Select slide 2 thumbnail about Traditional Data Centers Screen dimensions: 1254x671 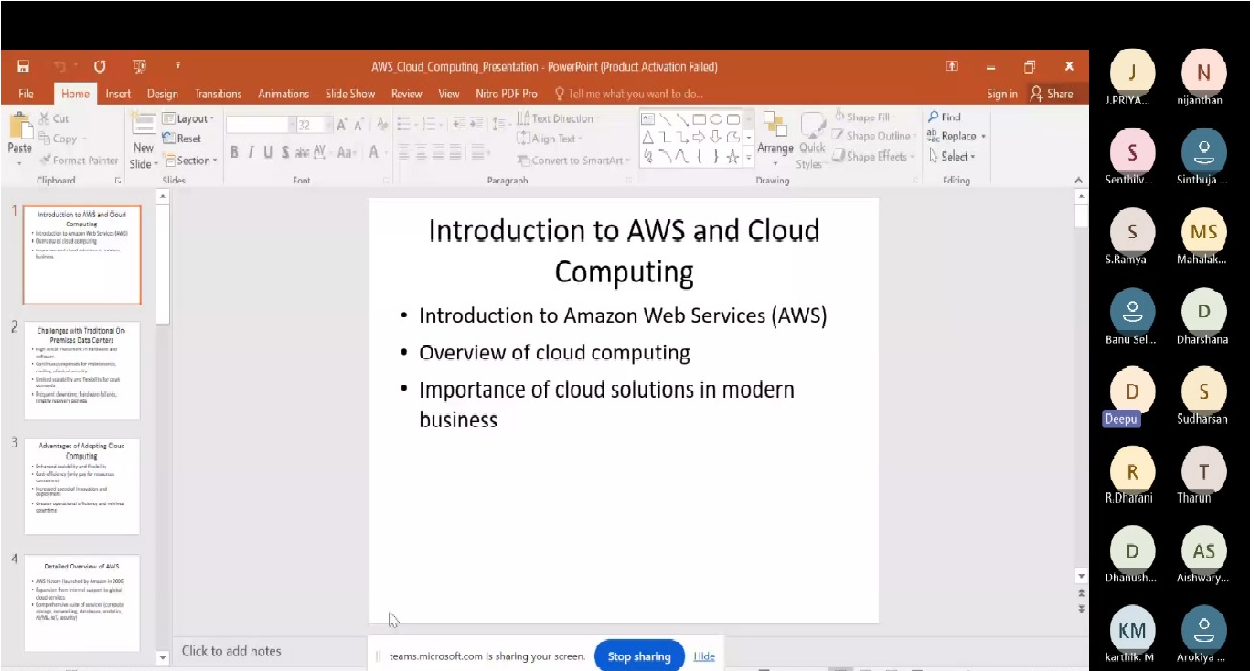point(82,370)
